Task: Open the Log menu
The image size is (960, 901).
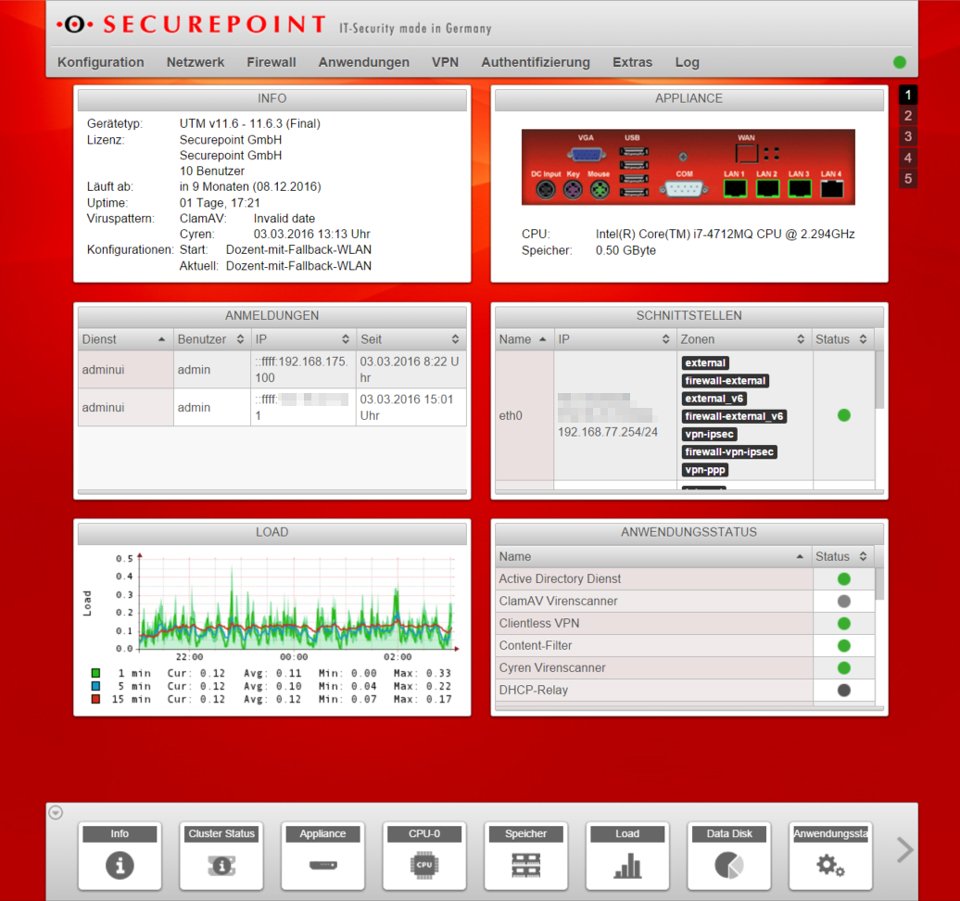Action: [687, 62]
